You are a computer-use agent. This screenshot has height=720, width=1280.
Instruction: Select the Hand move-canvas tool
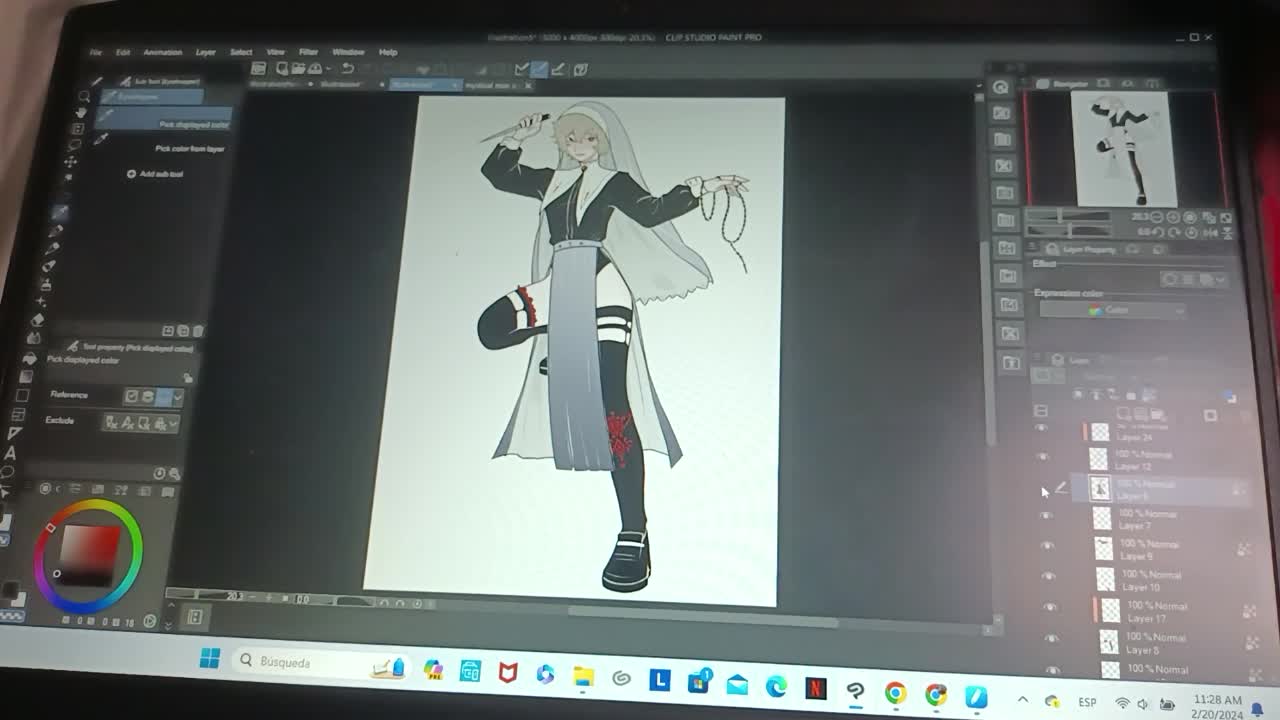pos(81,112)
